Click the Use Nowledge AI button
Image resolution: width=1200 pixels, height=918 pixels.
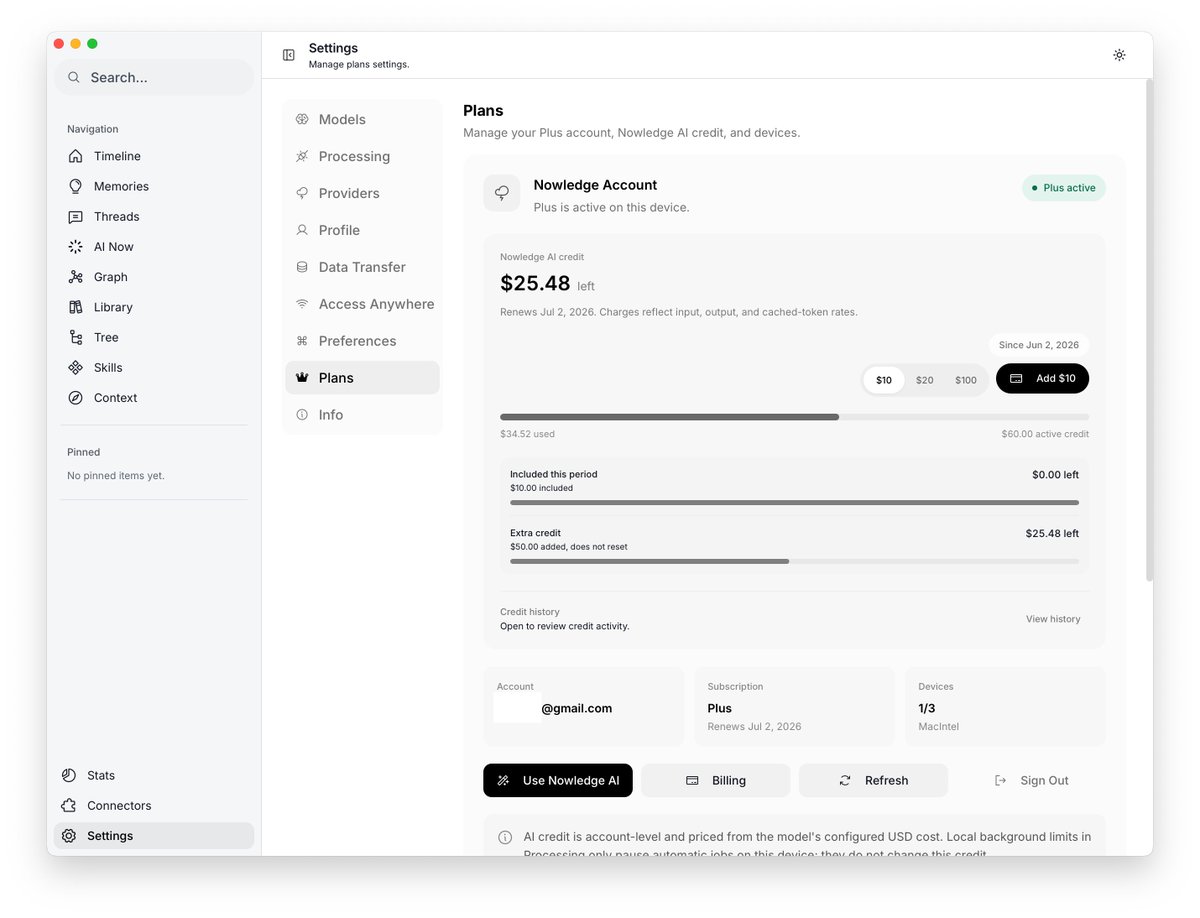(x=558, y=780)
